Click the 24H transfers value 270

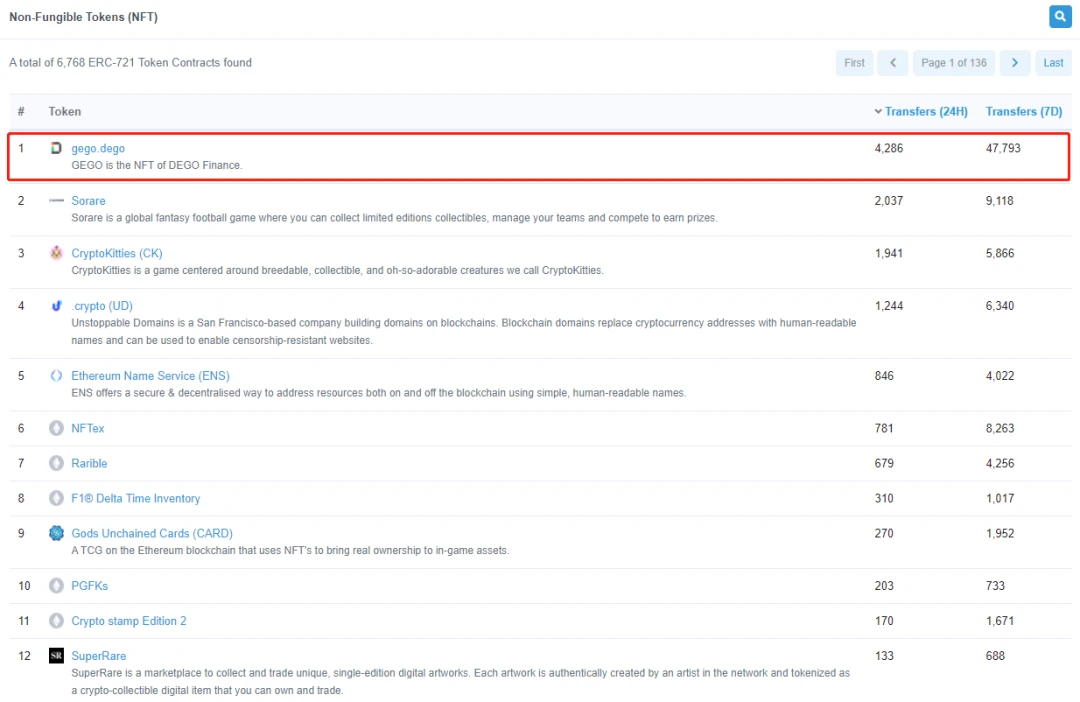[x=884, y=533]
